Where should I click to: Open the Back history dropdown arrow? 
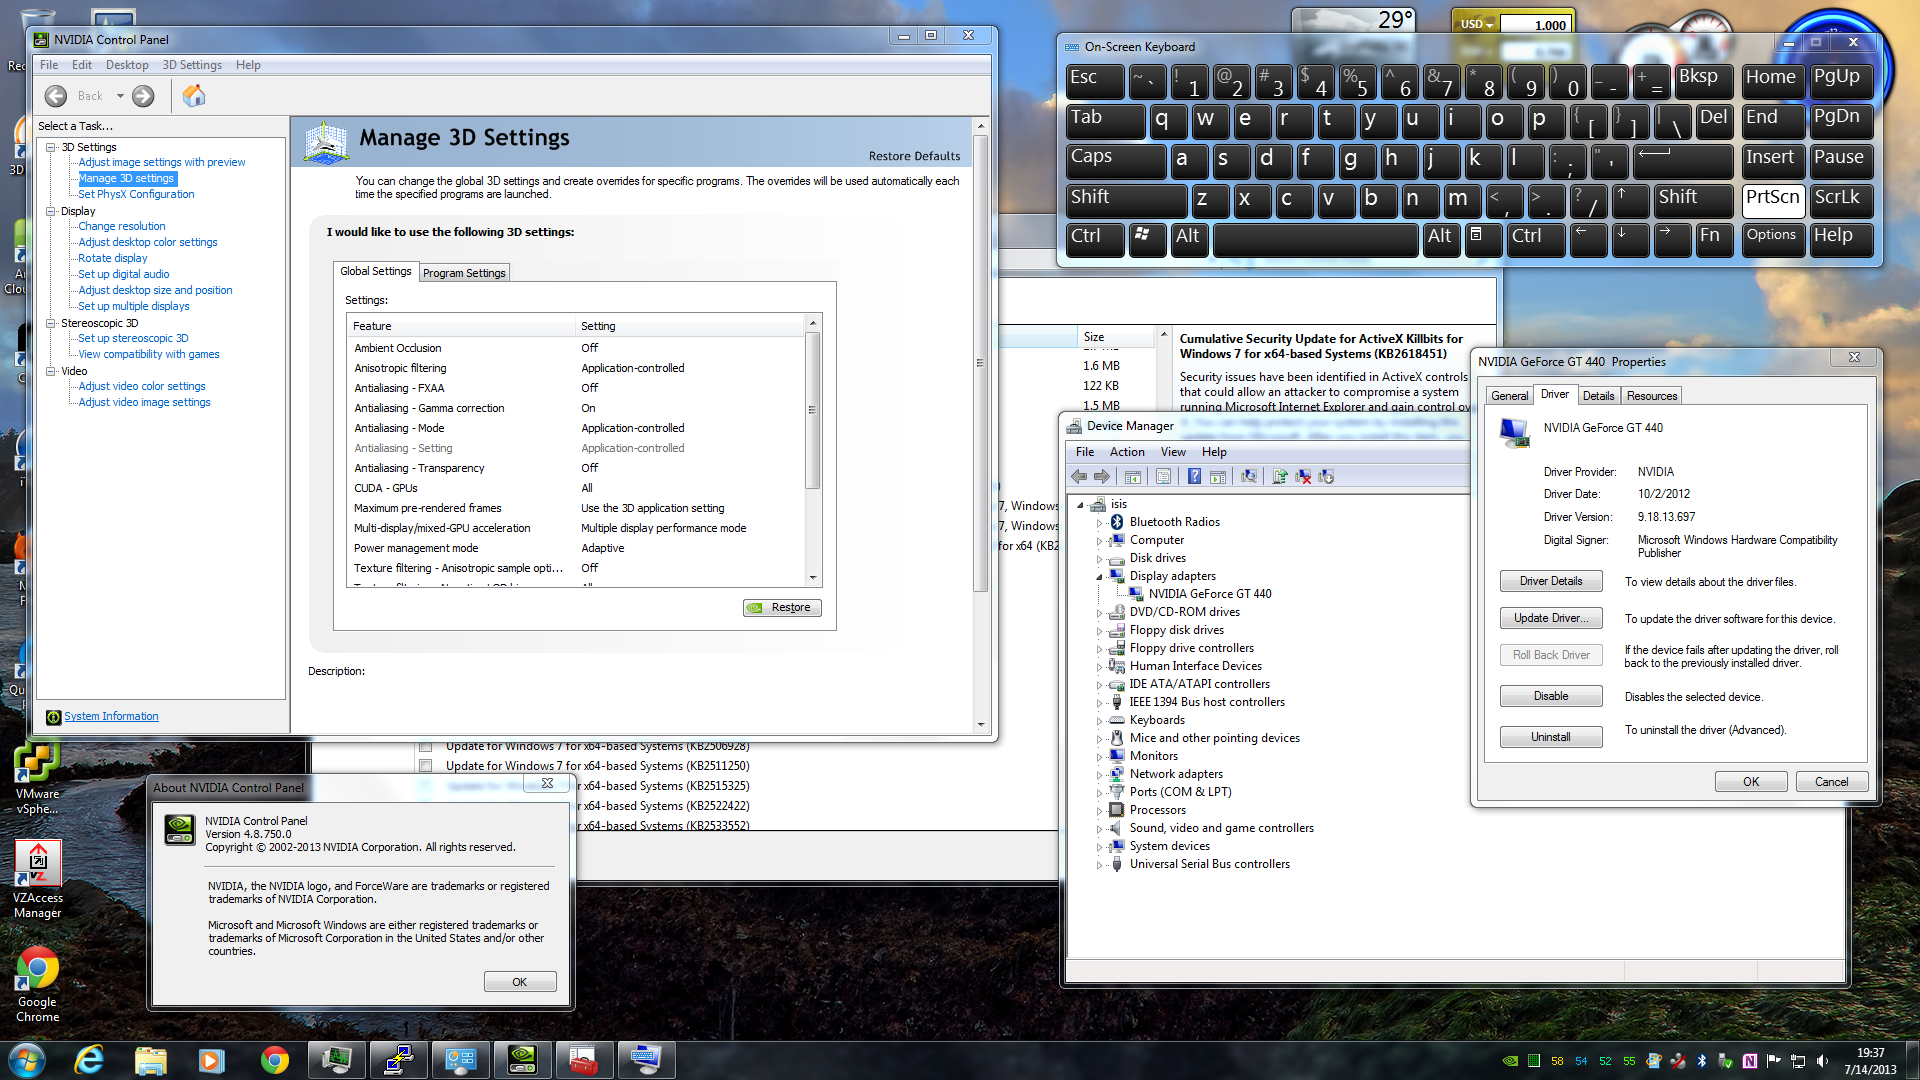pyautogui.click(x=120, y=96)
